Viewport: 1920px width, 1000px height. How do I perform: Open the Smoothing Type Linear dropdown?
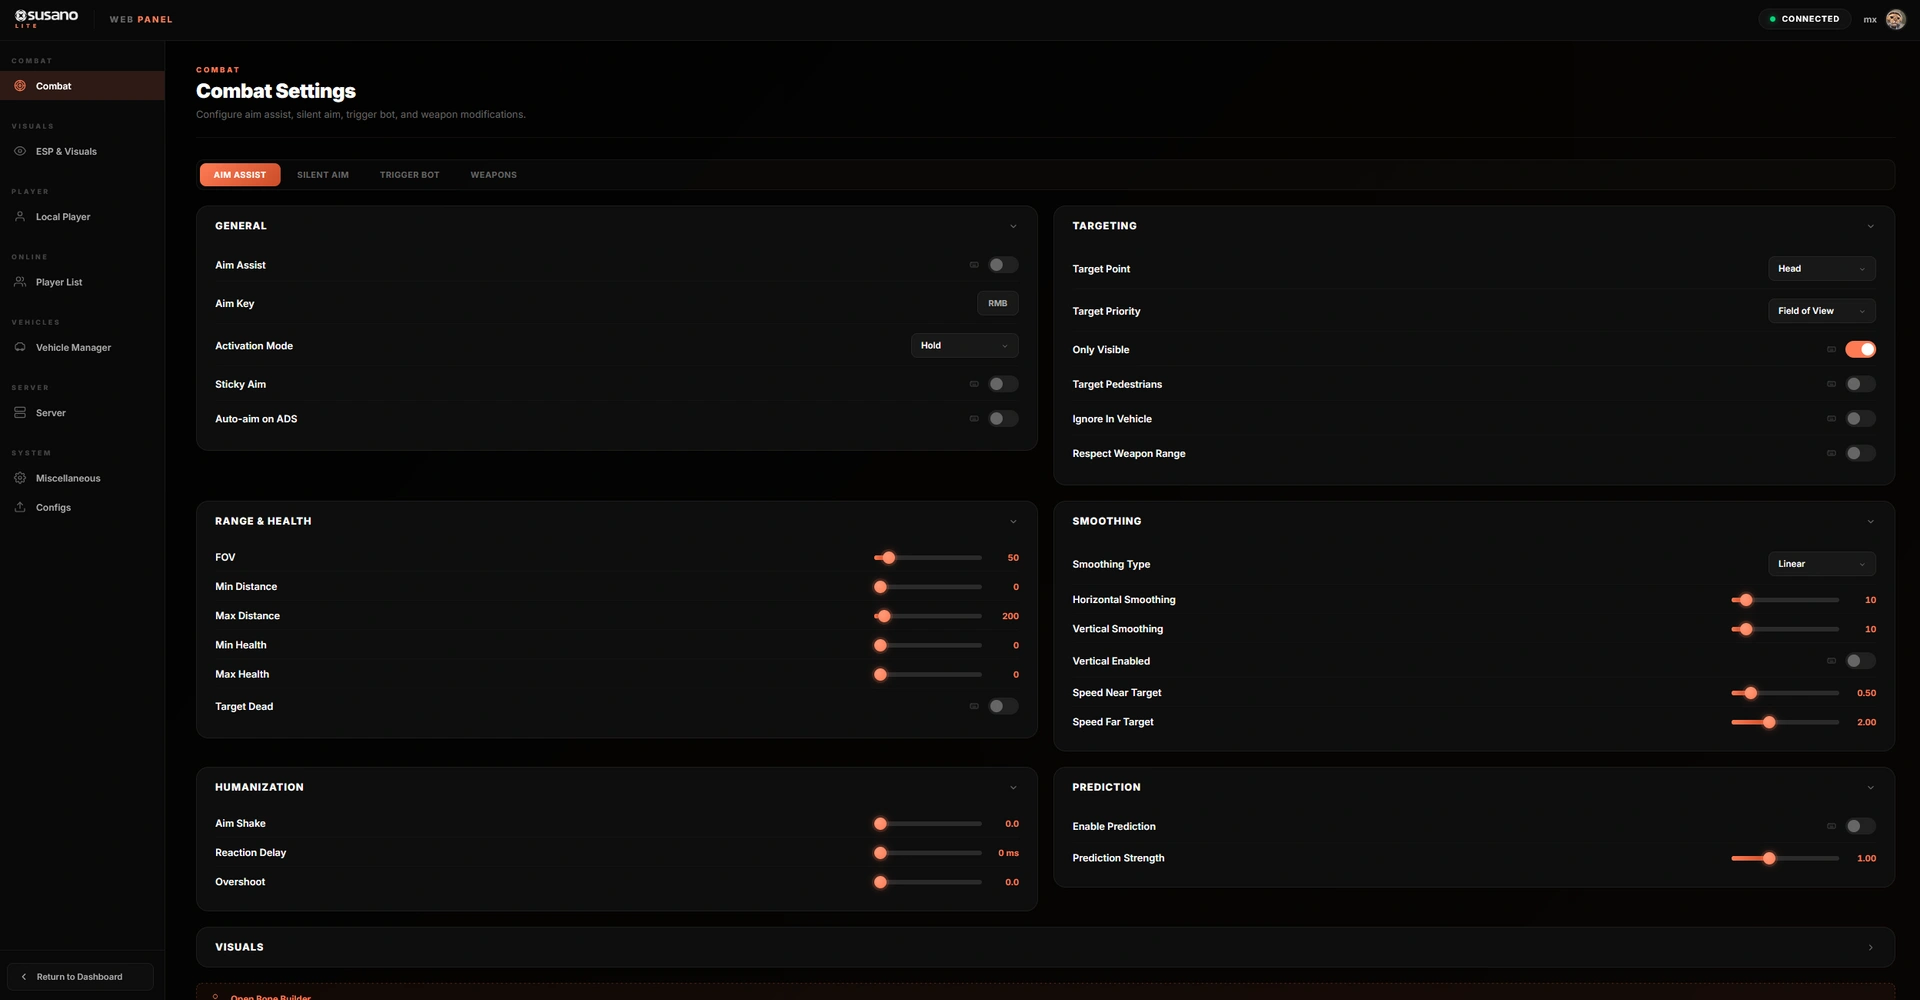point(1821,564)
